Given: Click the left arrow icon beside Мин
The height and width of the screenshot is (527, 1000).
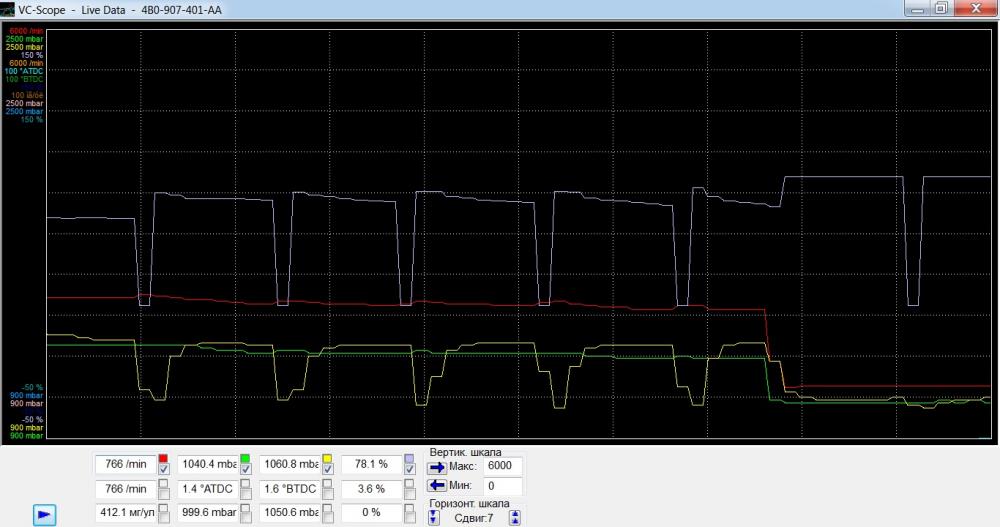Looking at the screenshot, I should [436, 486].
